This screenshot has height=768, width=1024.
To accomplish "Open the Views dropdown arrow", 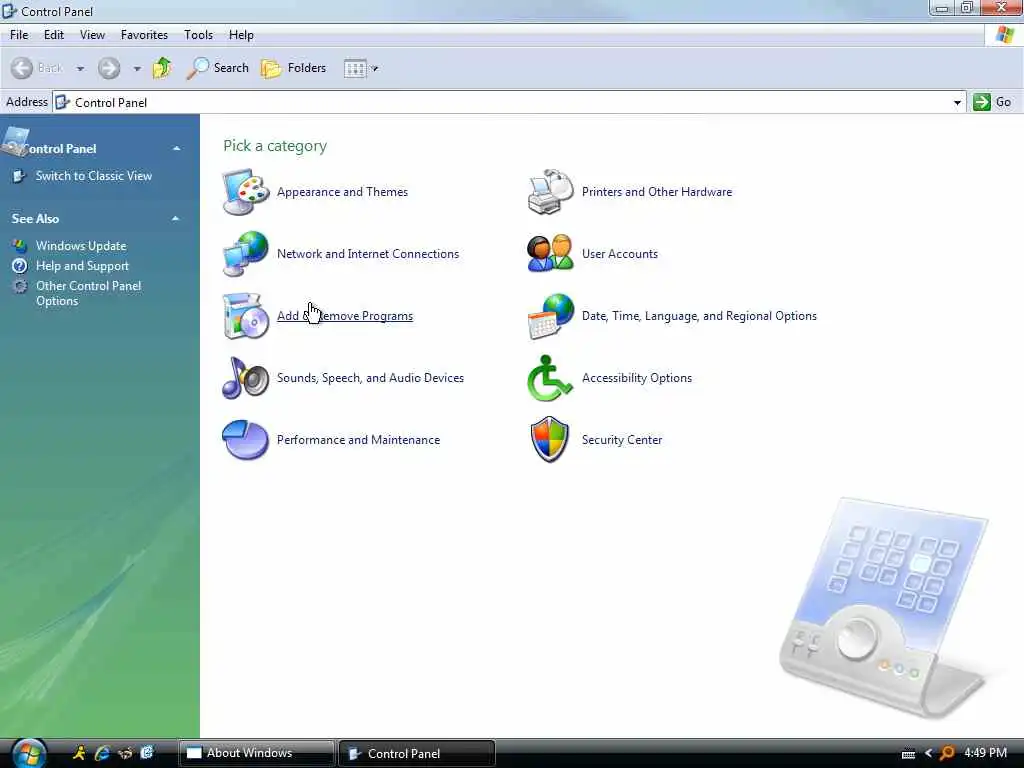I will coord(375,69).
